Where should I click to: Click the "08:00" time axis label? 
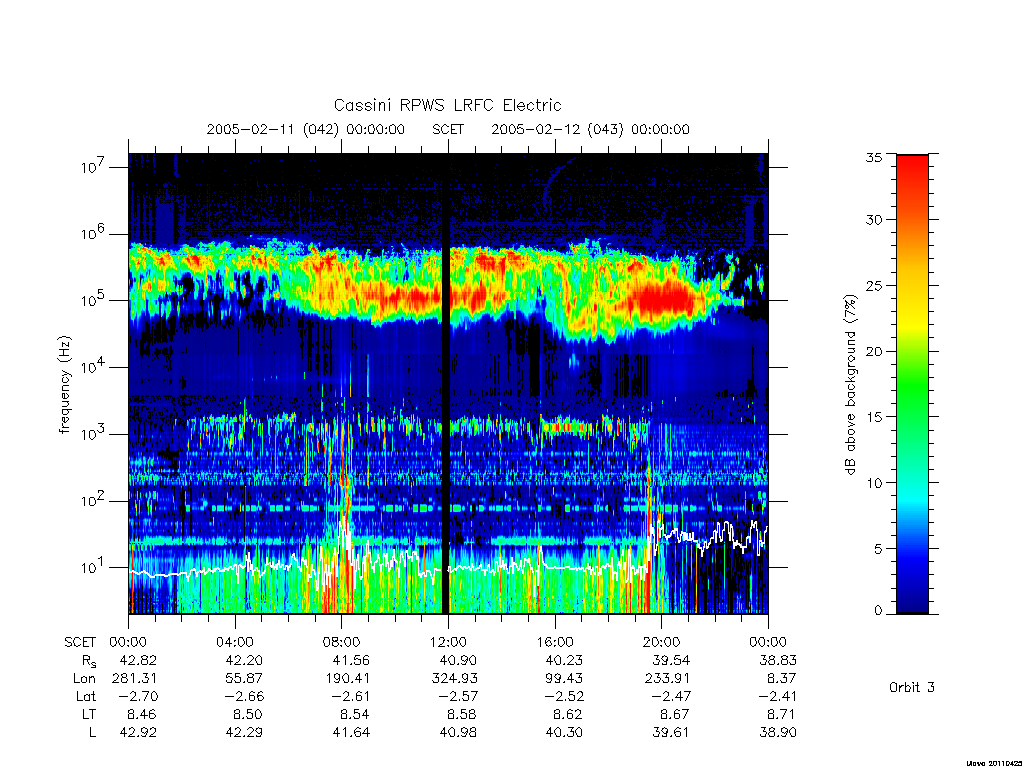tap(342, 642)
